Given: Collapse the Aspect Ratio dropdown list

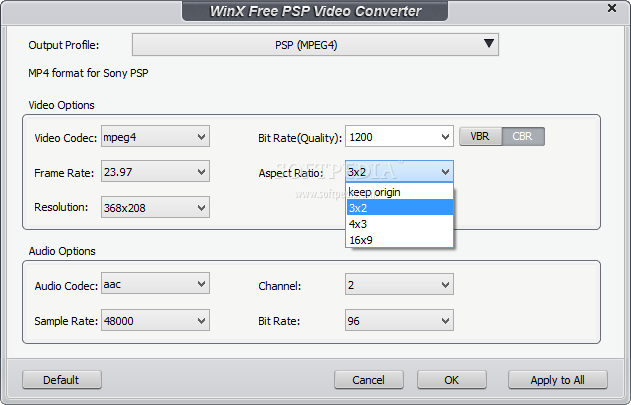Looking at the screenshot, I should (399, 172).
